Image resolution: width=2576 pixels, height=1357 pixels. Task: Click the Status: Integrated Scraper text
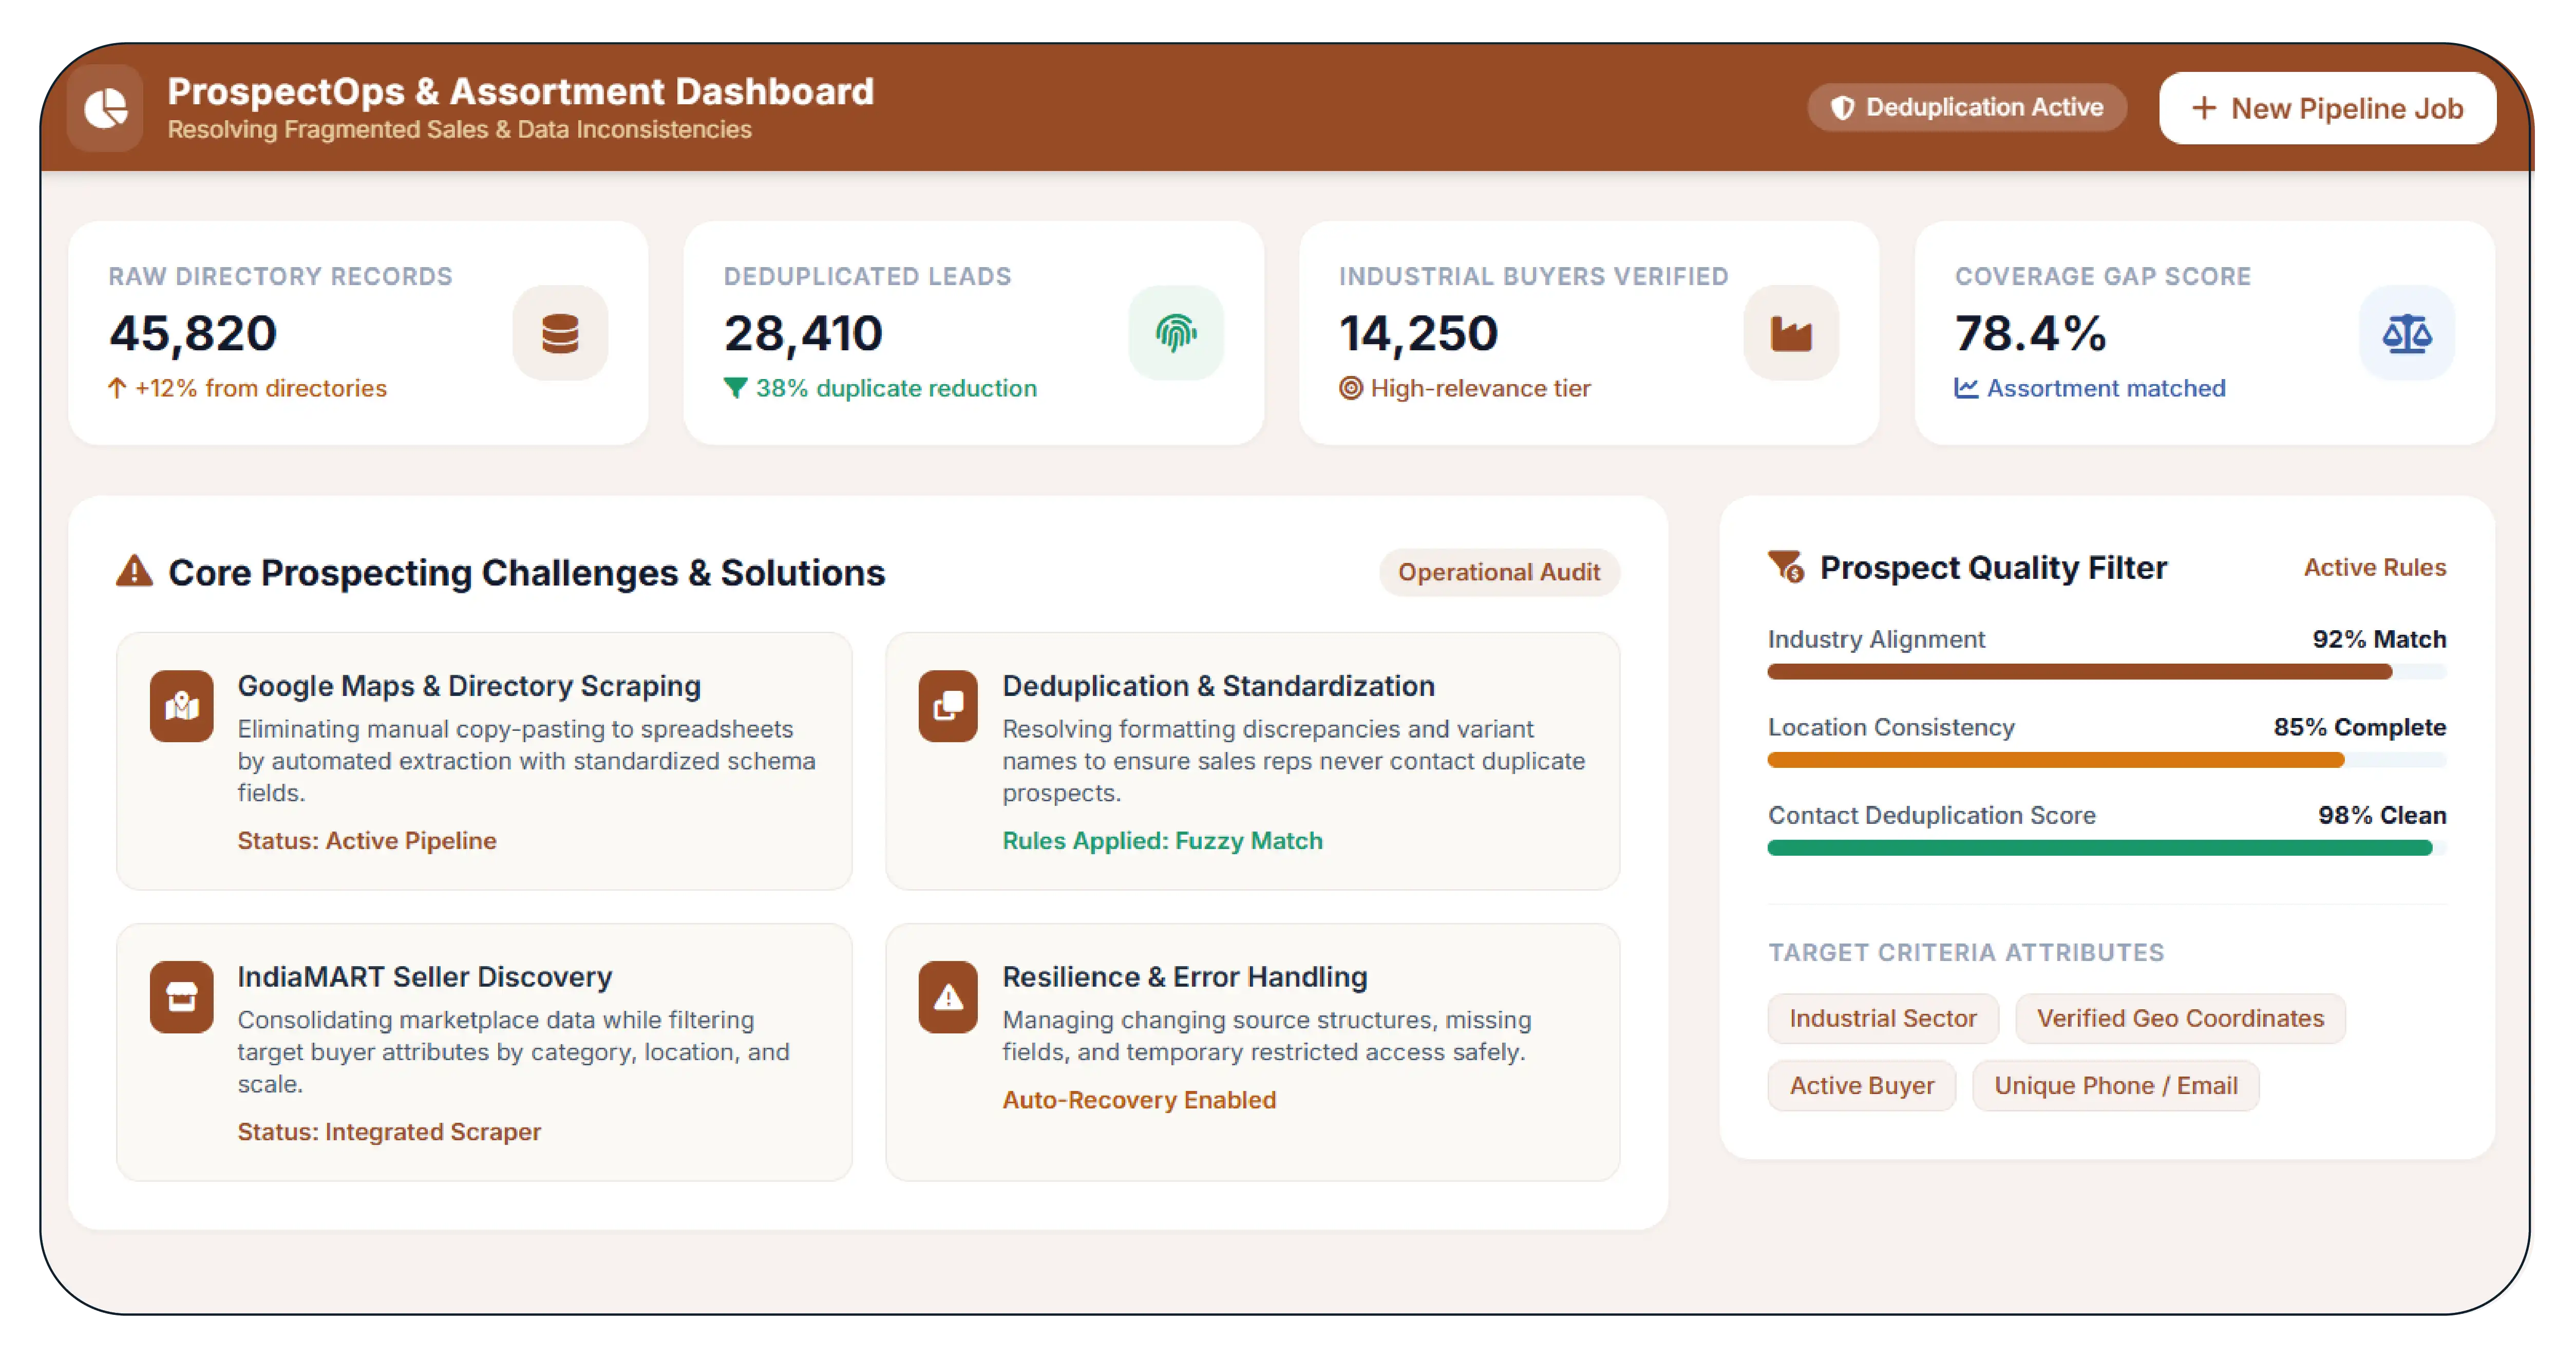389,1131
